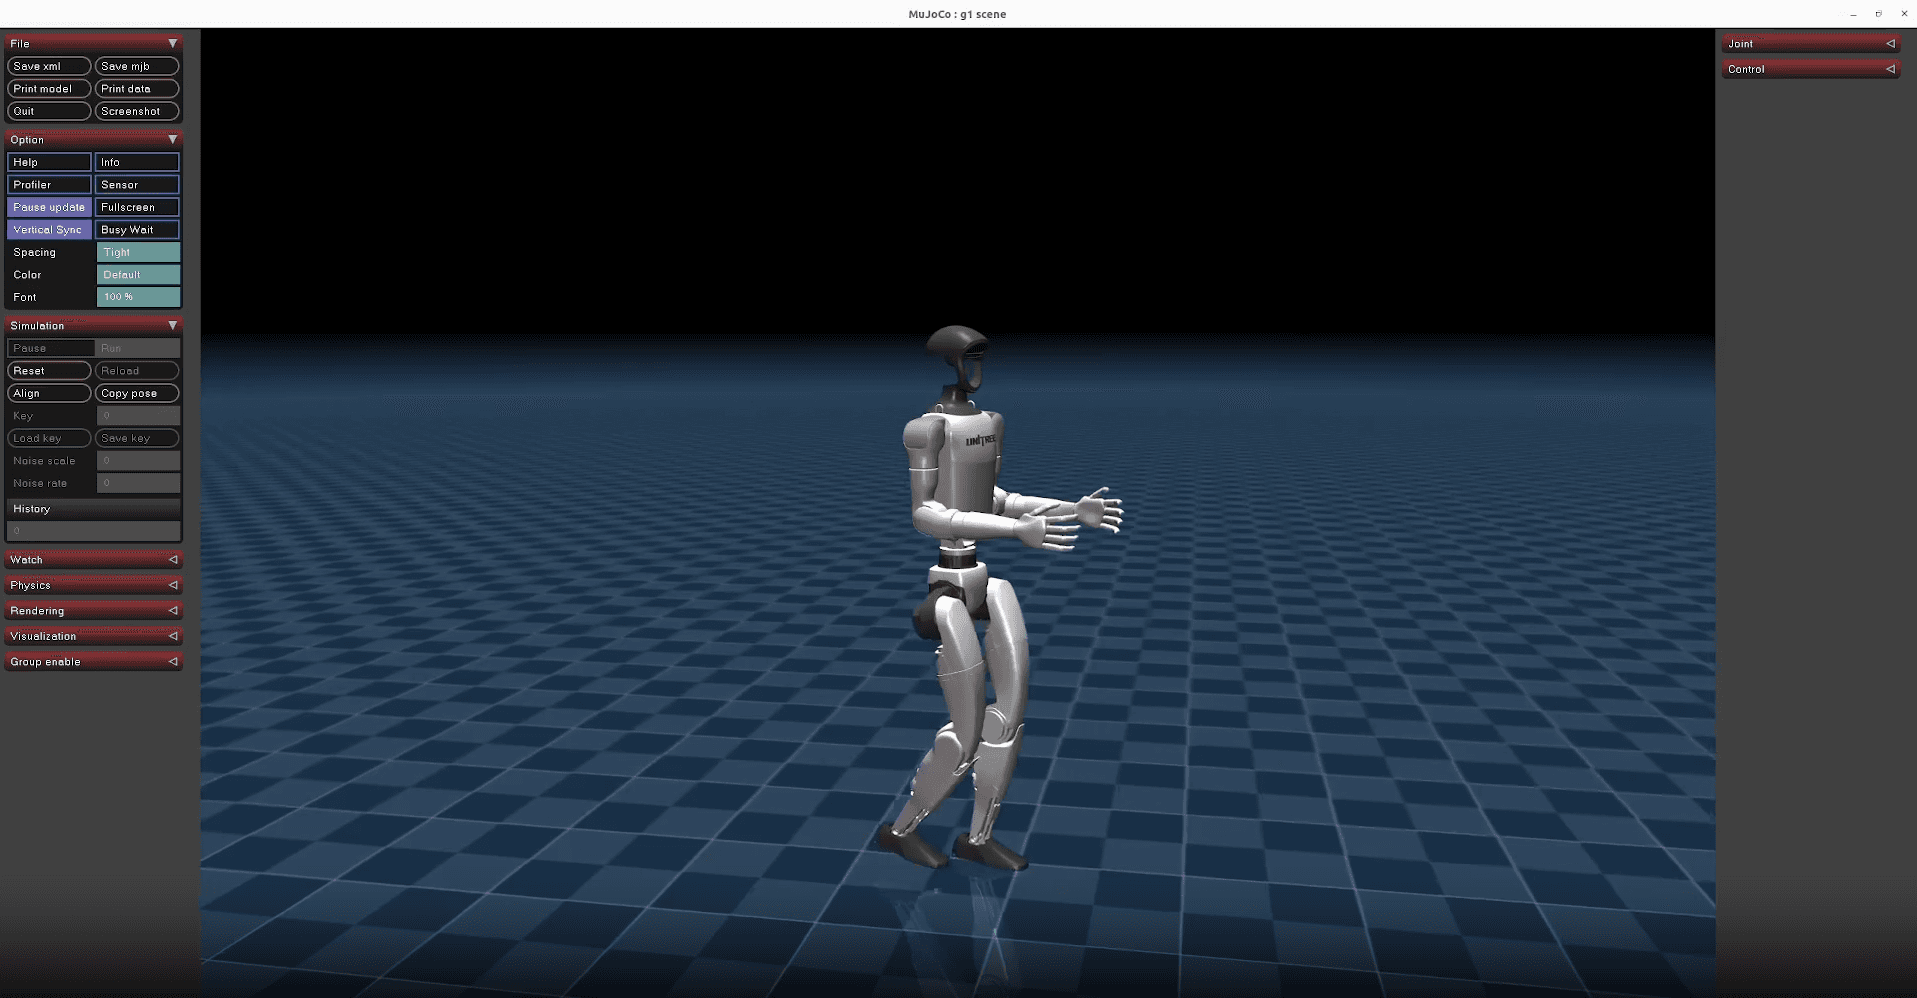1917x998 pixels.
Task: Toggle the Pause update option
Action: 49,207
